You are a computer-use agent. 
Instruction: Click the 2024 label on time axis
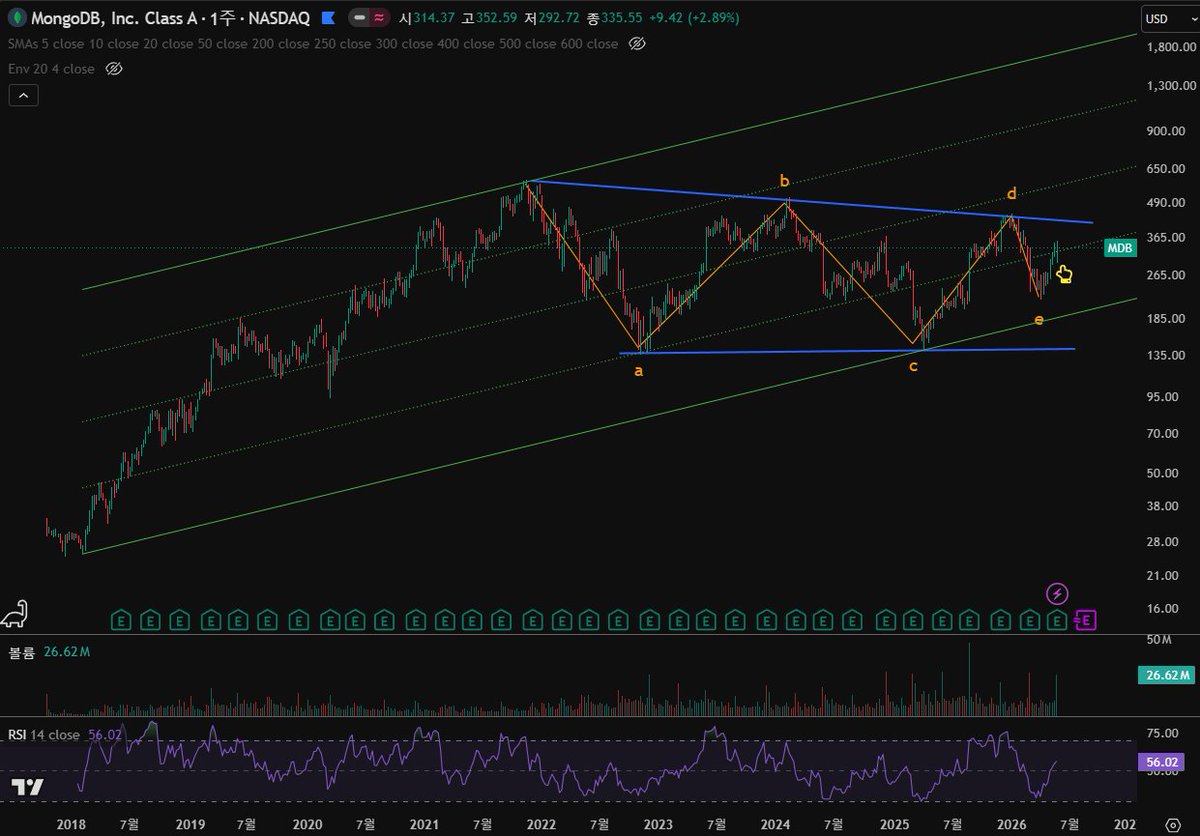pos(776,823)
